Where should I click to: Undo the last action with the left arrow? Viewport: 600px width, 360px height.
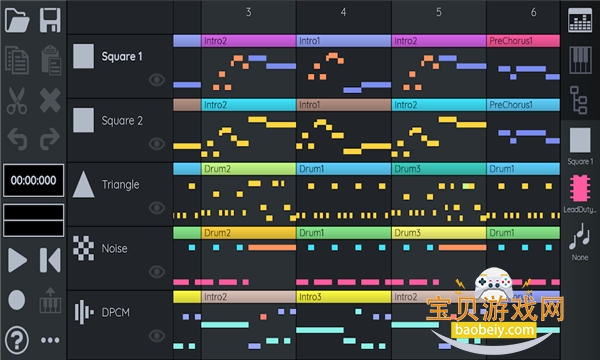[17, 138]
